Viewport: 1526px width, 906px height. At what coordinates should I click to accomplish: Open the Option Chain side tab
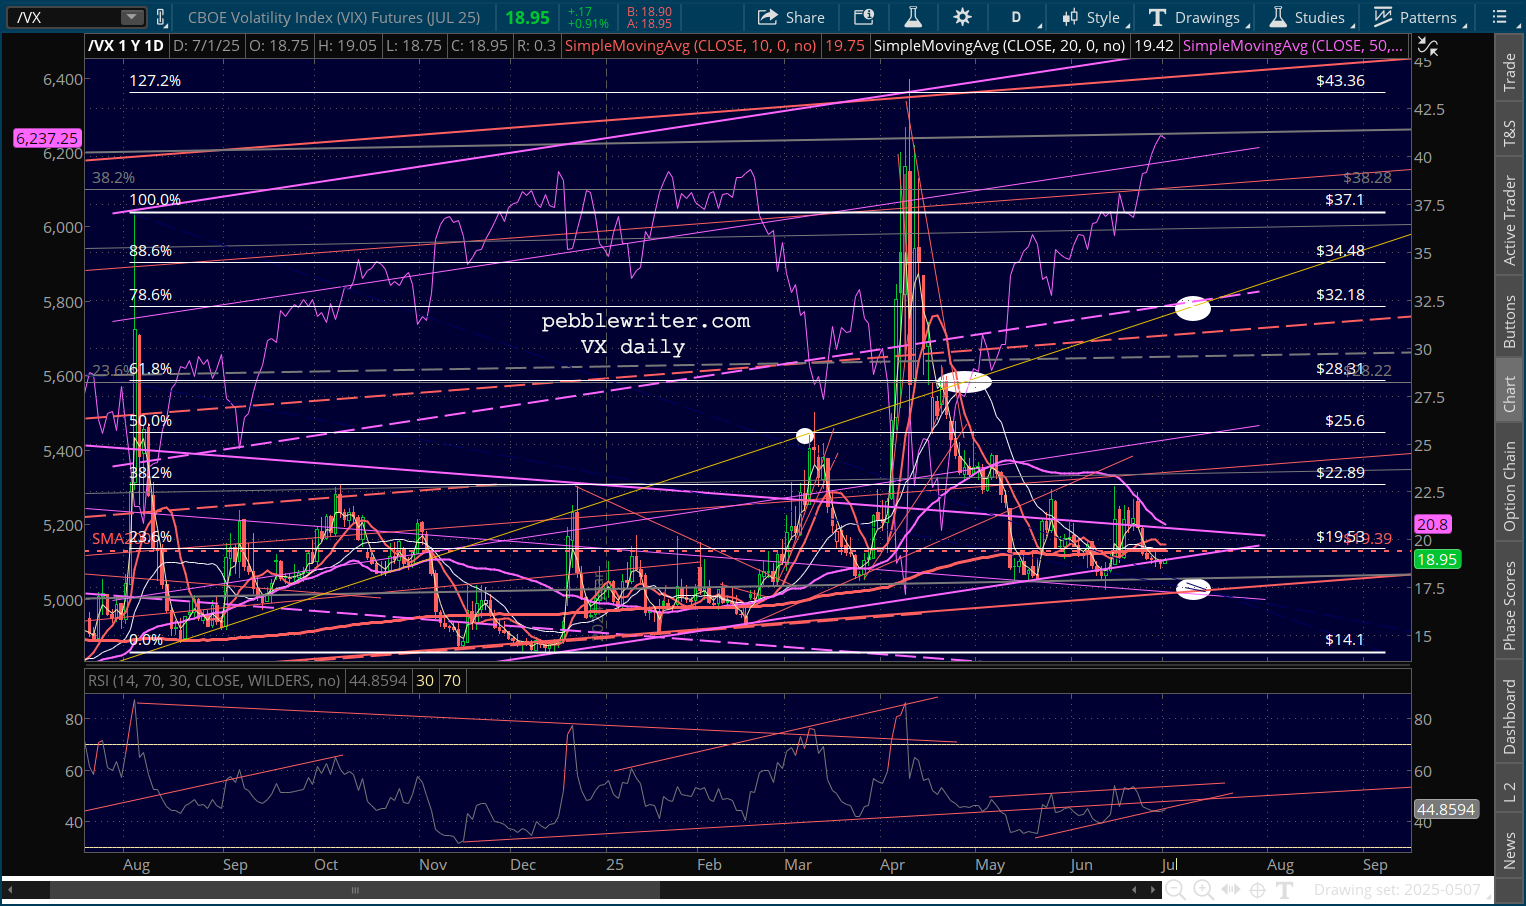1510,486
